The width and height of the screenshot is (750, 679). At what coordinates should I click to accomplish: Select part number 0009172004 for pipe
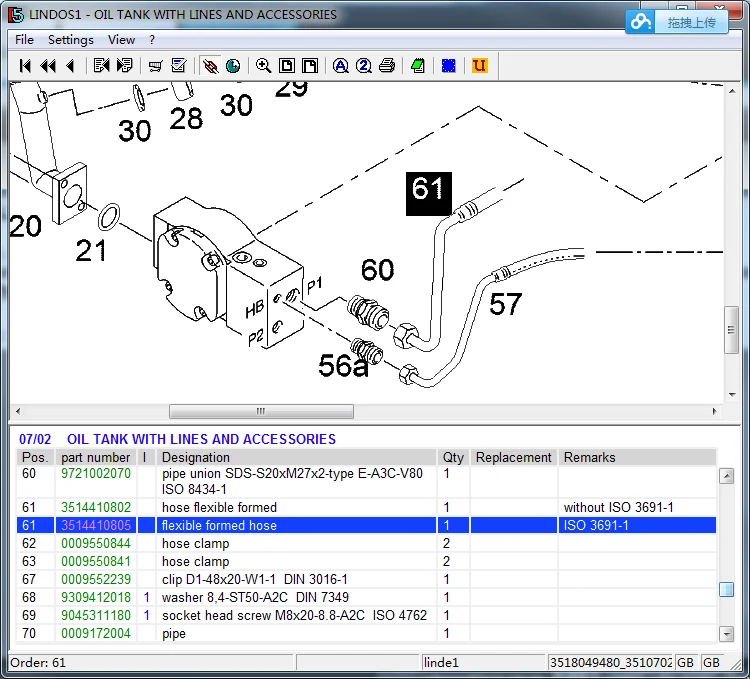pyautogui.click(x=96, y=634)
